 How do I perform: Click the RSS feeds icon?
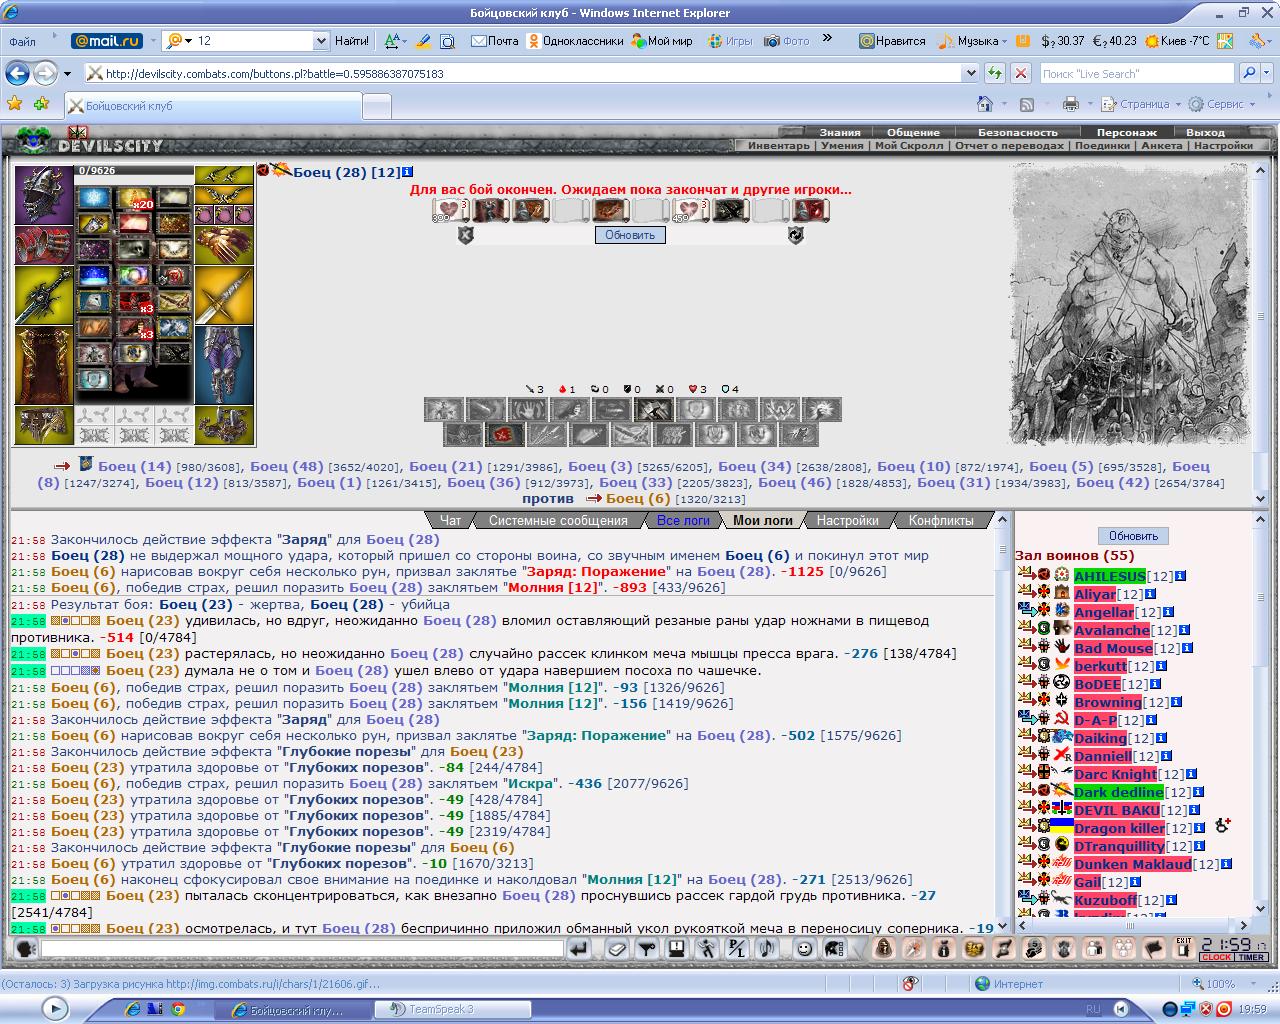tap(1026, 104)
